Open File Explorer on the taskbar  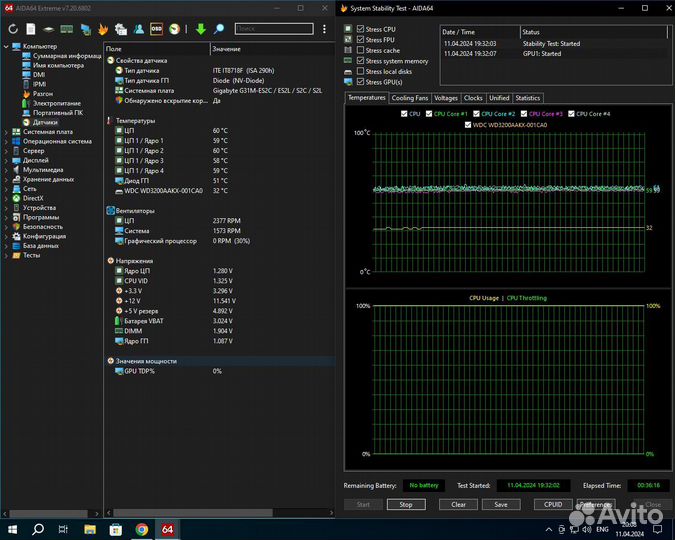(90, 529)
